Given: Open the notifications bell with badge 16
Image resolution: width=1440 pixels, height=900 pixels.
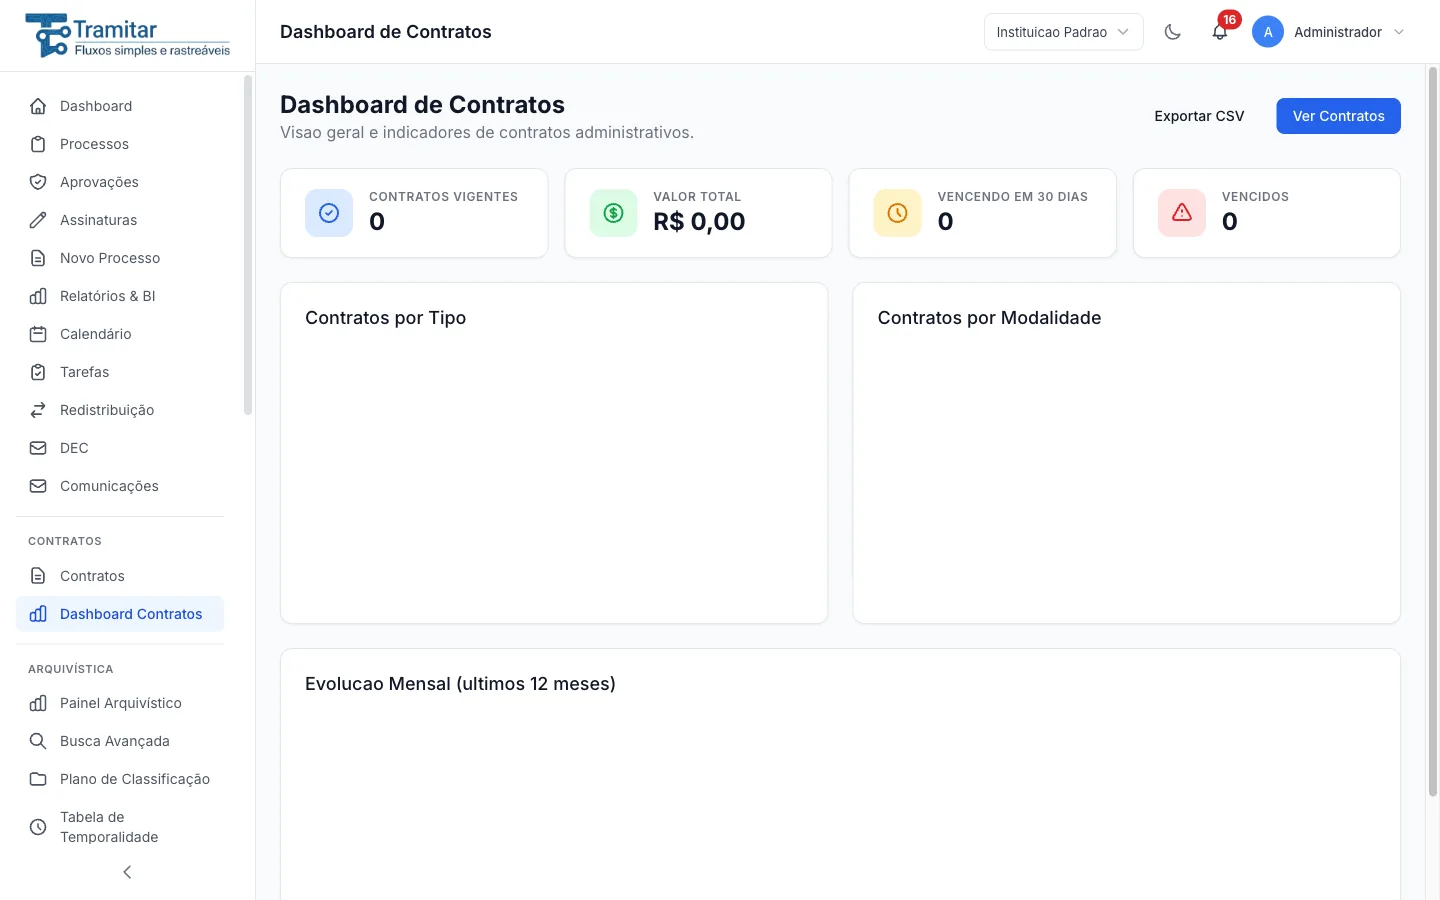Looking at the screenshot, I should [x=1220, y=32].
